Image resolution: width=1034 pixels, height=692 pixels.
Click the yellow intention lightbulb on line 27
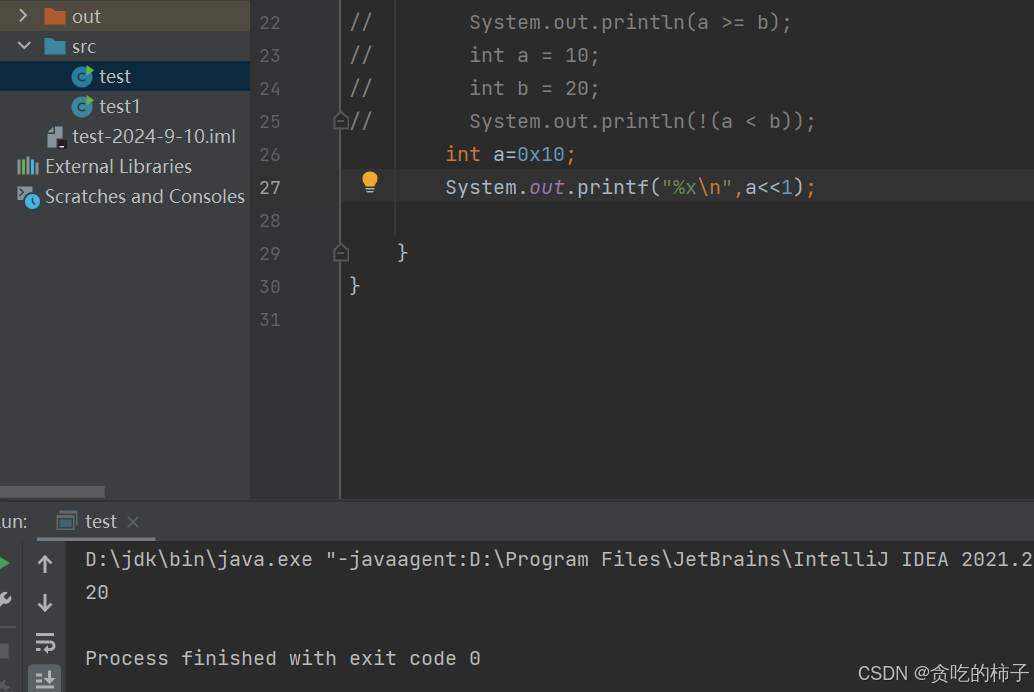[x=370, y=182]
